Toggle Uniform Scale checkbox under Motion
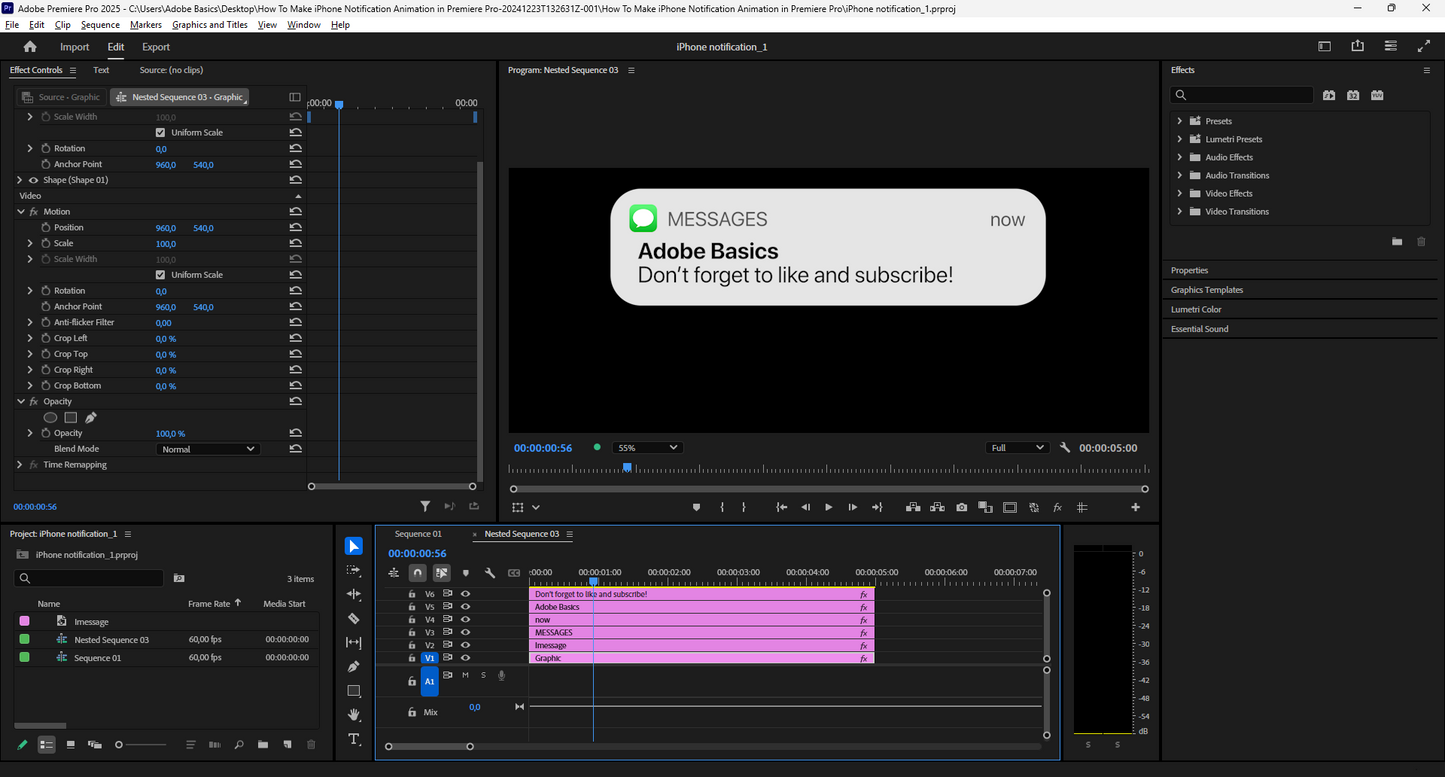The height and width of the screenshot is (777, 1445). 160,275
